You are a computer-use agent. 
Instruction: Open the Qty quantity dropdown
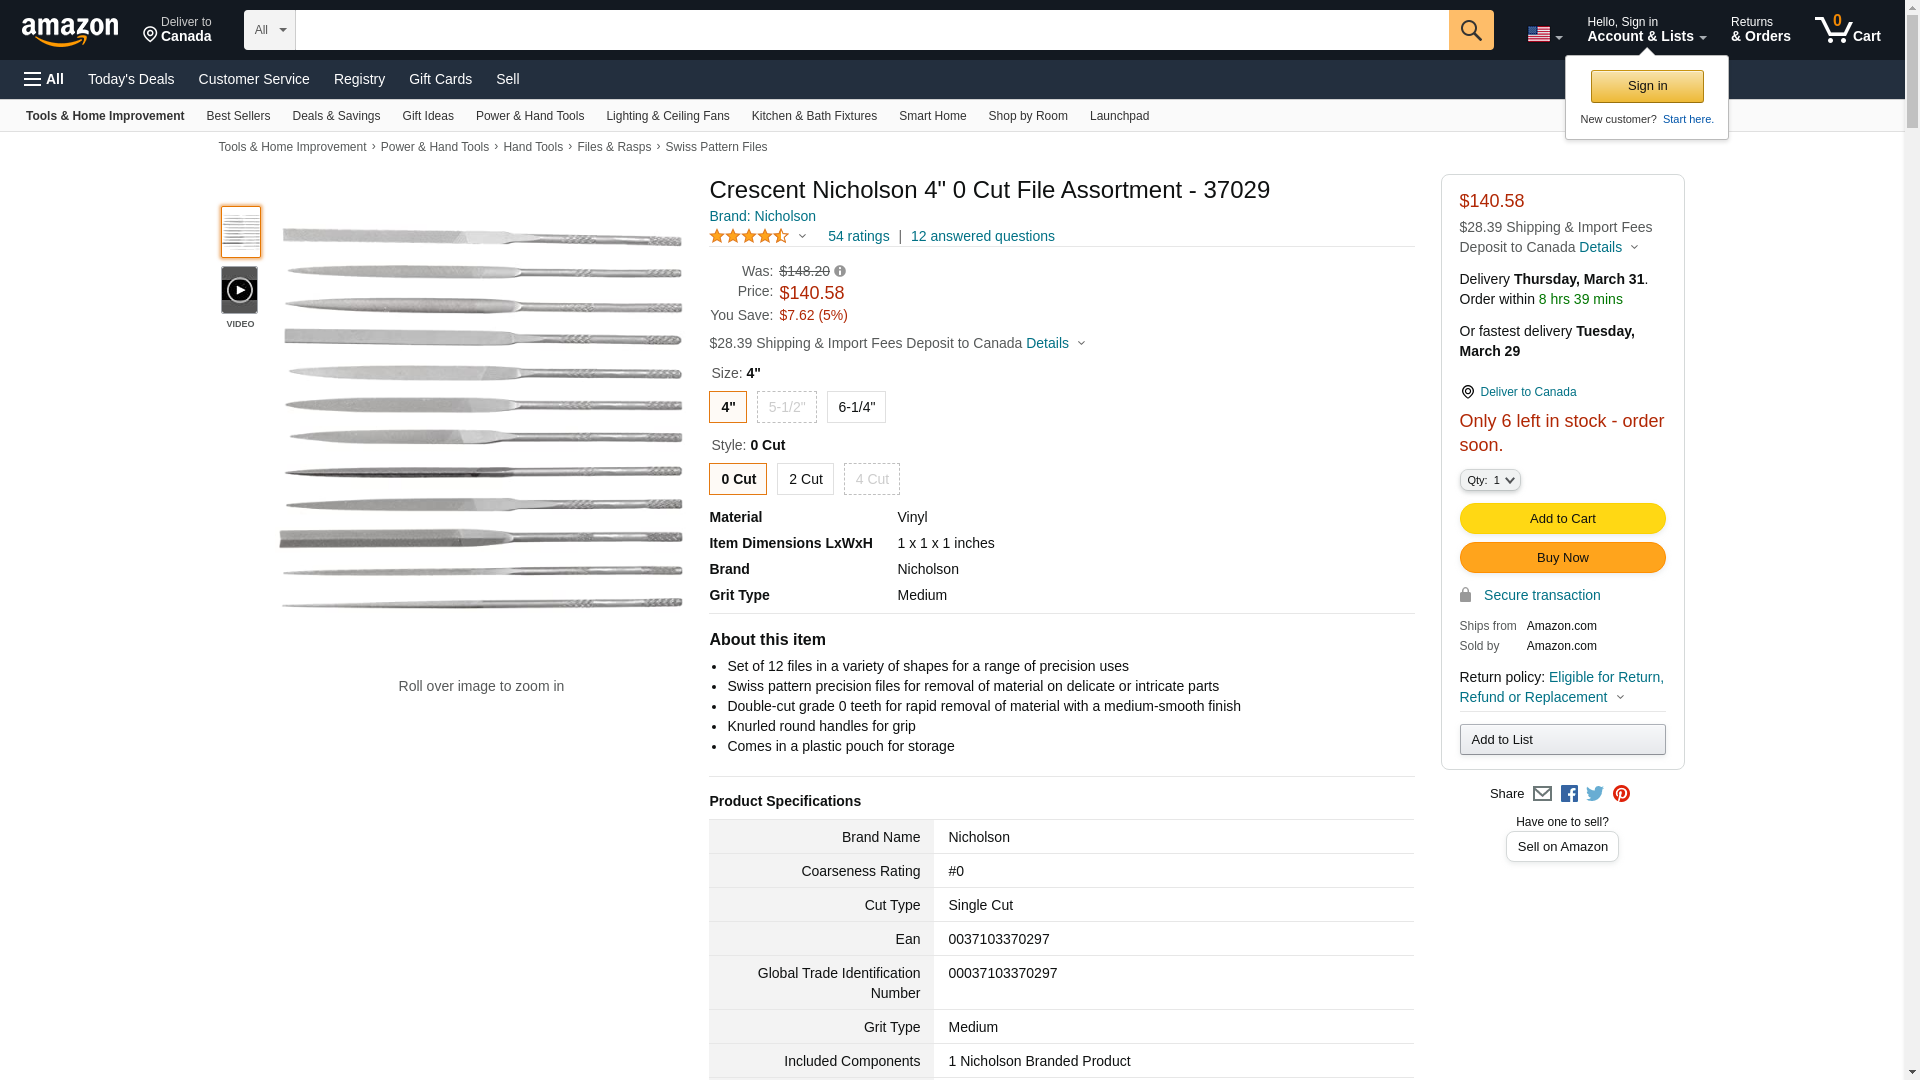[x=1489, y=481]
